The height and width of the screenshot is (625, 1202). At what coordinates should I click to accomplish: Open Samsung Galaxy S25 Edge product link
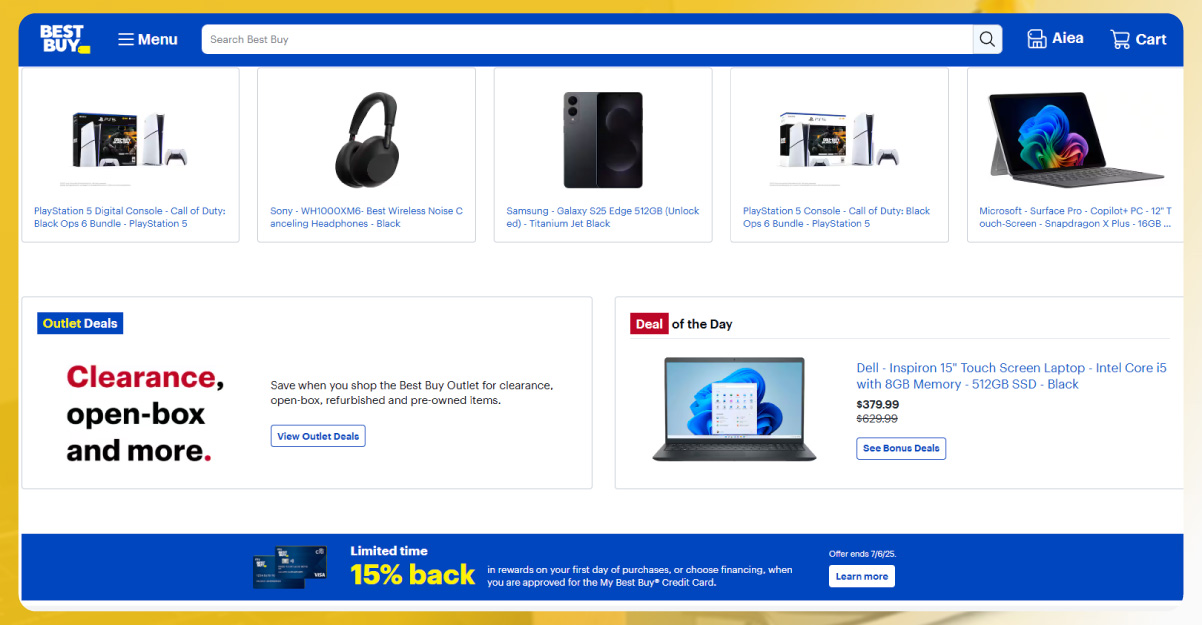coord(603,217)
